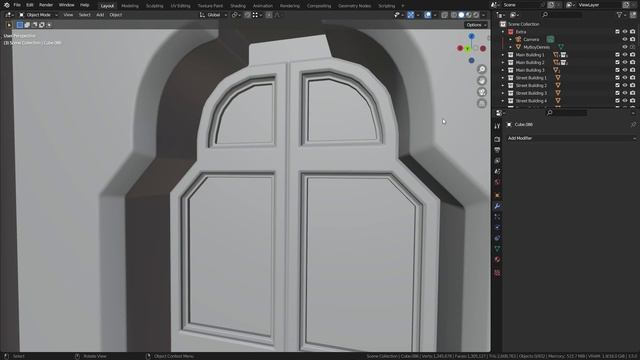Open the Render menu
The height and width of the screenshot is (360, 640).
tap(46, 5)
